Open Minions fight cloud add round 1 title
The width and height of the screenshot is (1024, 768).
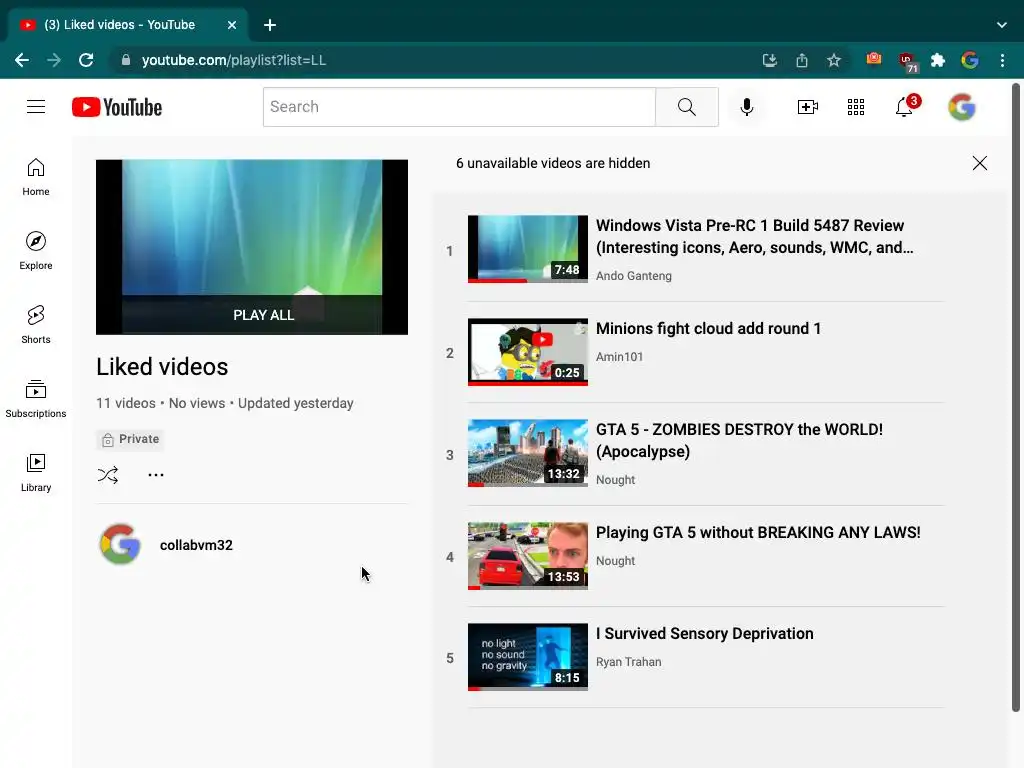point(708,328)
